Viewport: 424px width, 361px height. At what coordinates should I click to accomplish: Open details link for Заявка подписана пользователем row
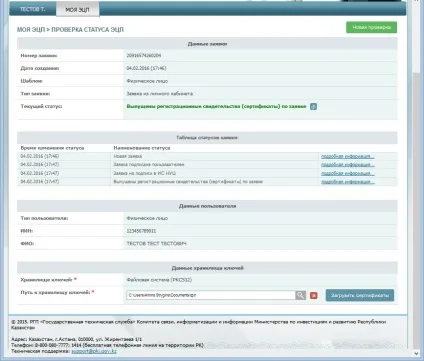[348, 165]
